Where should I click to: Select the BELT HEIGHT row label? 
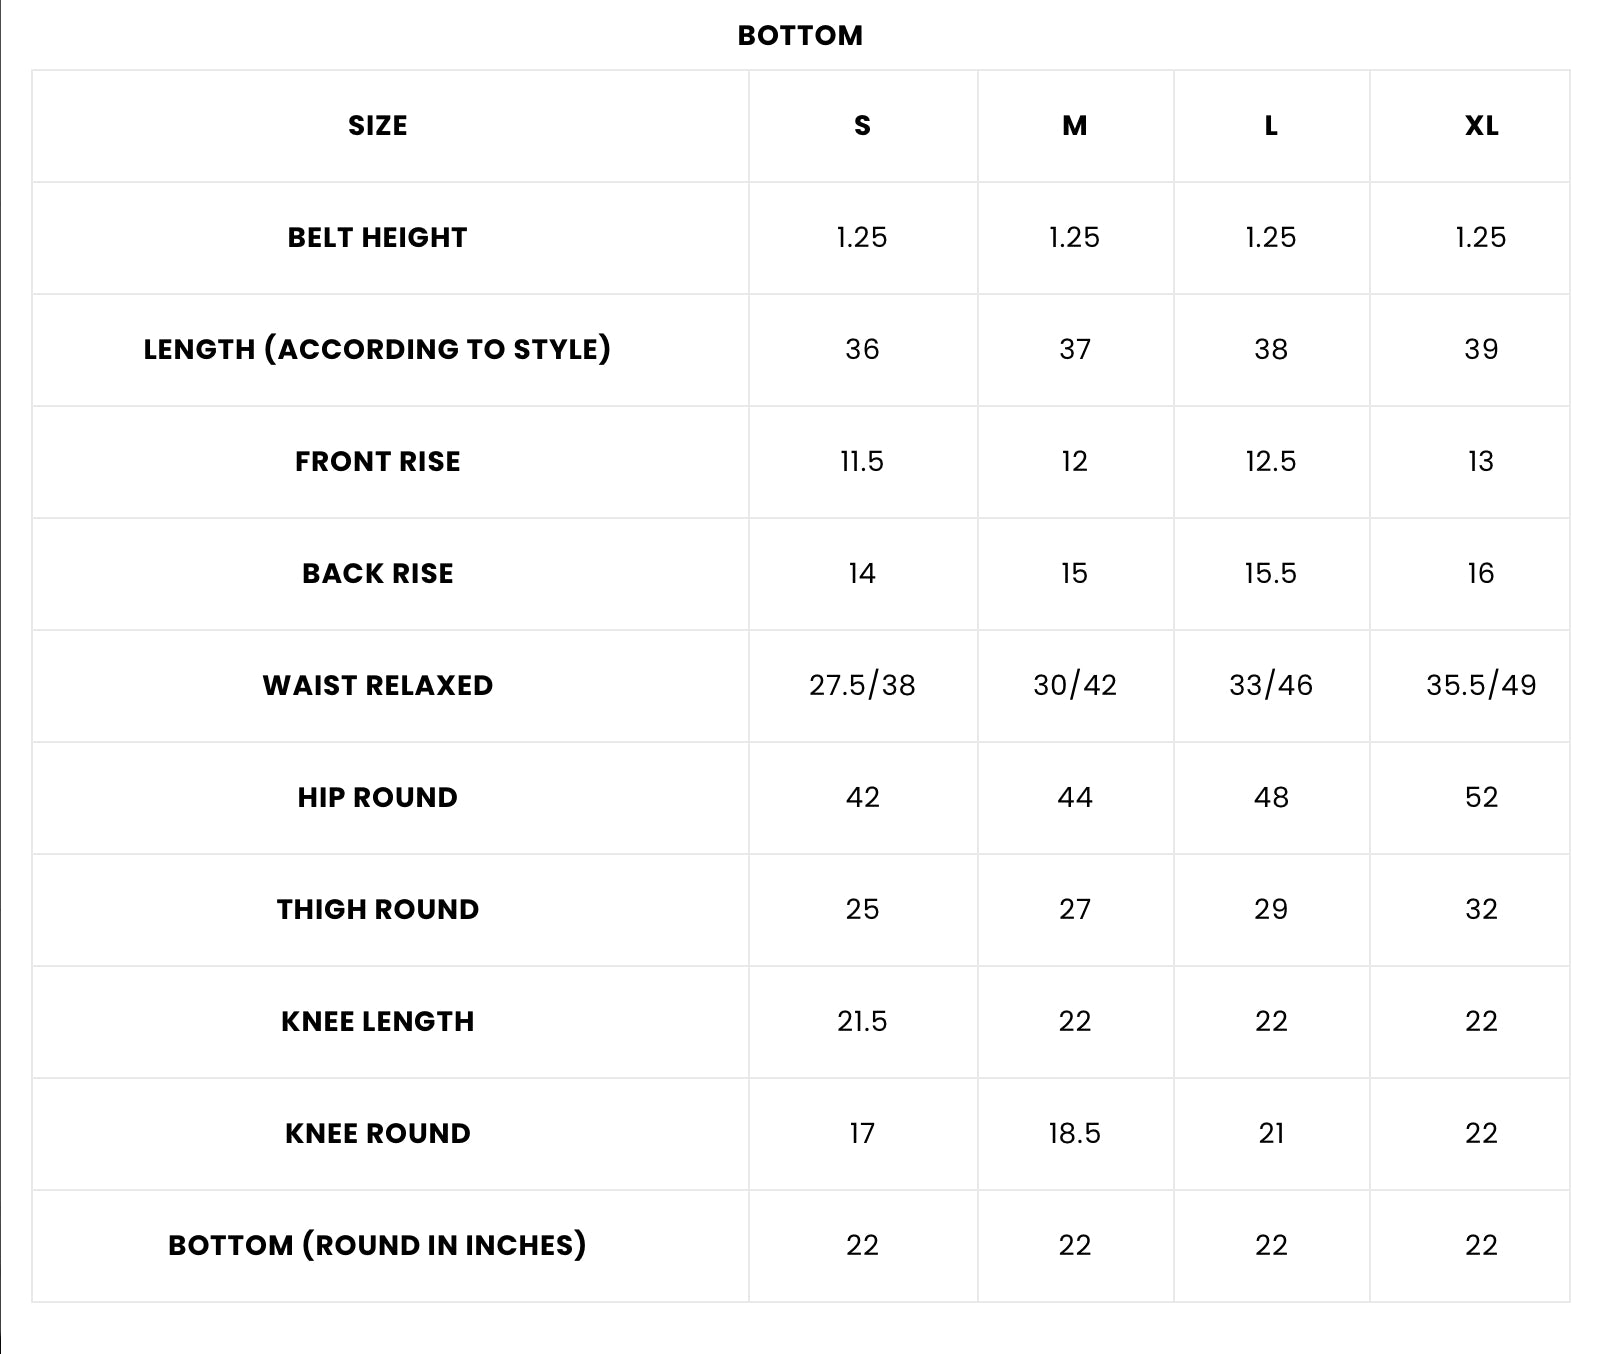click(x=377, y=237)
